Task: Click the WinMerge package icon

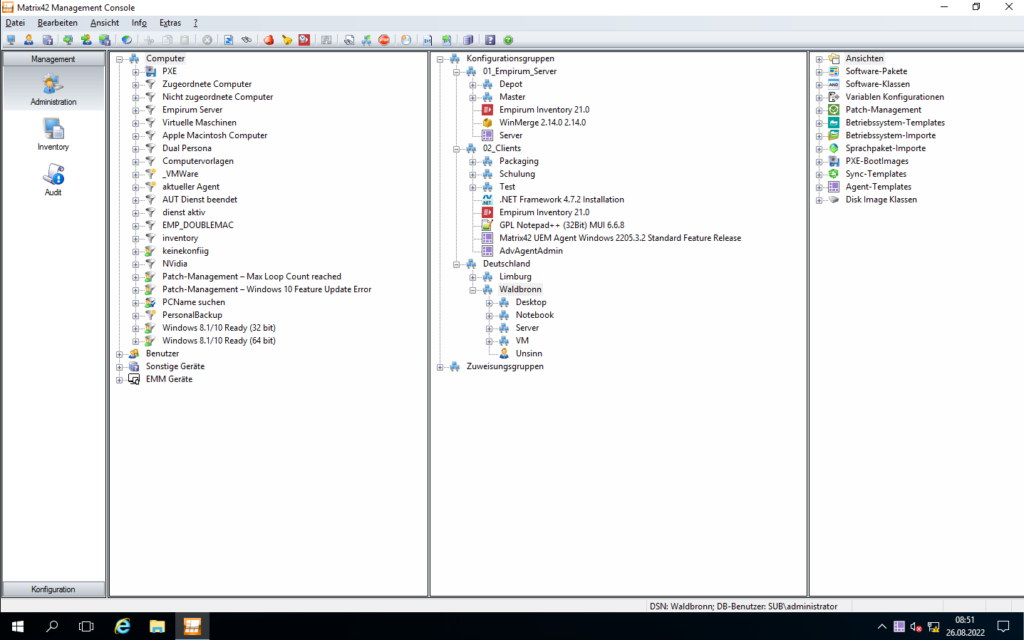Action: tap(487, 122)
